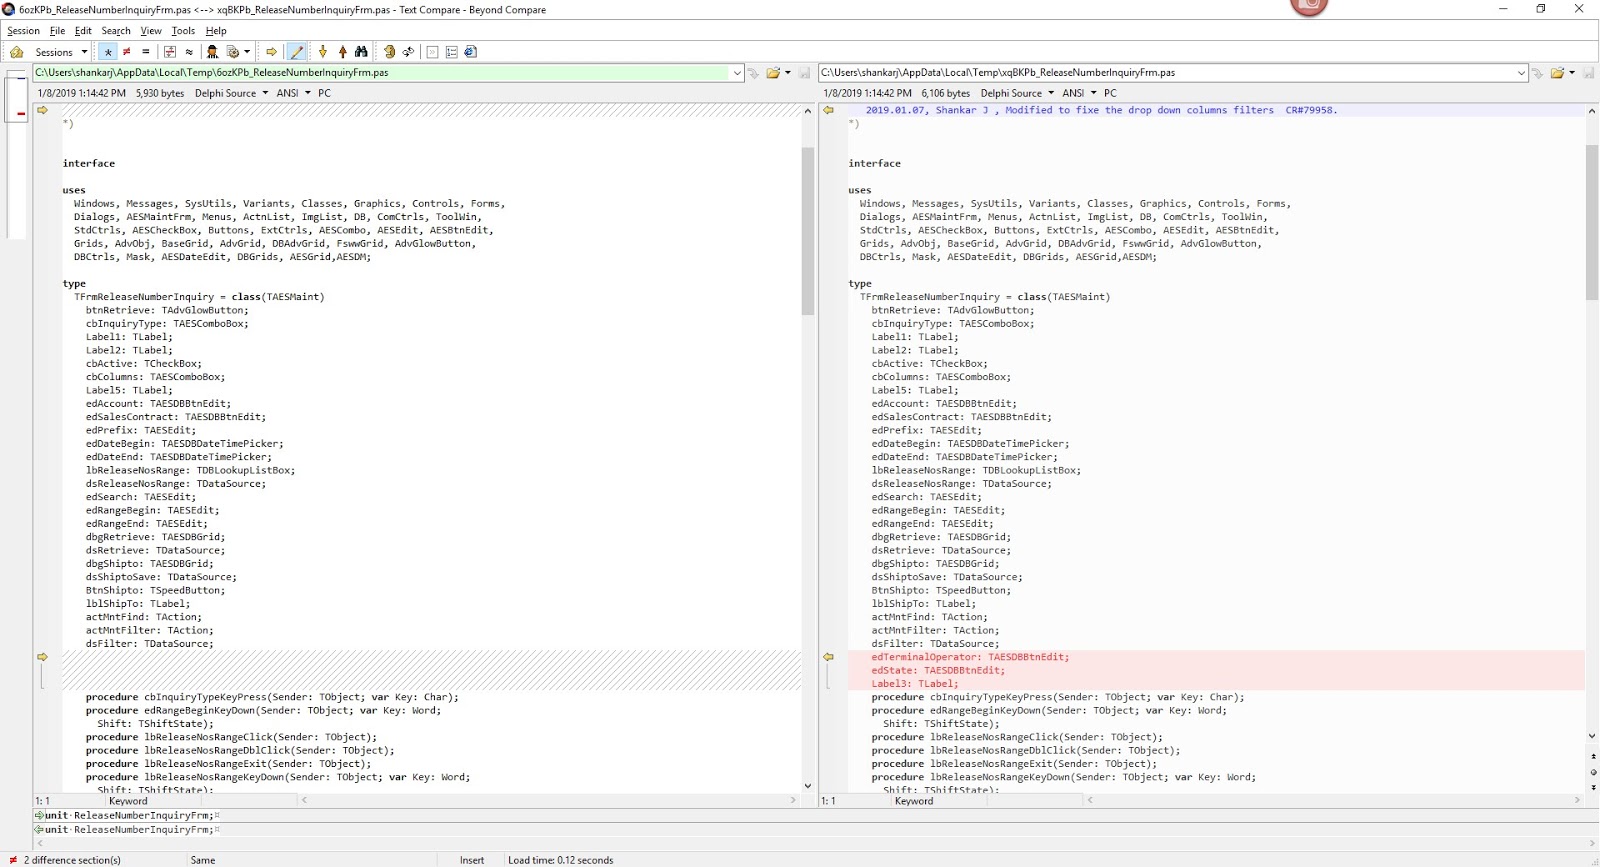1600x867 pixels.
Task: Click the double-chevron toolbar icon
Action: coord(433,52)
